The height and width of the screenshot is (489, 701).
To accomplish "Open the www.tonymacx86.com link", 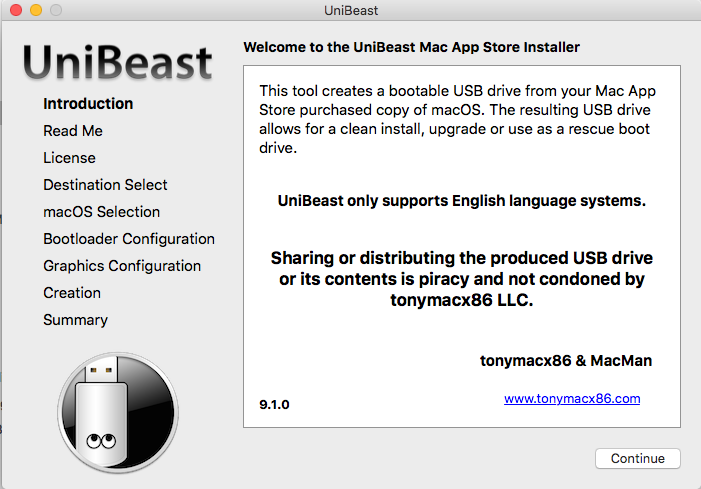I will pos(572,398).
